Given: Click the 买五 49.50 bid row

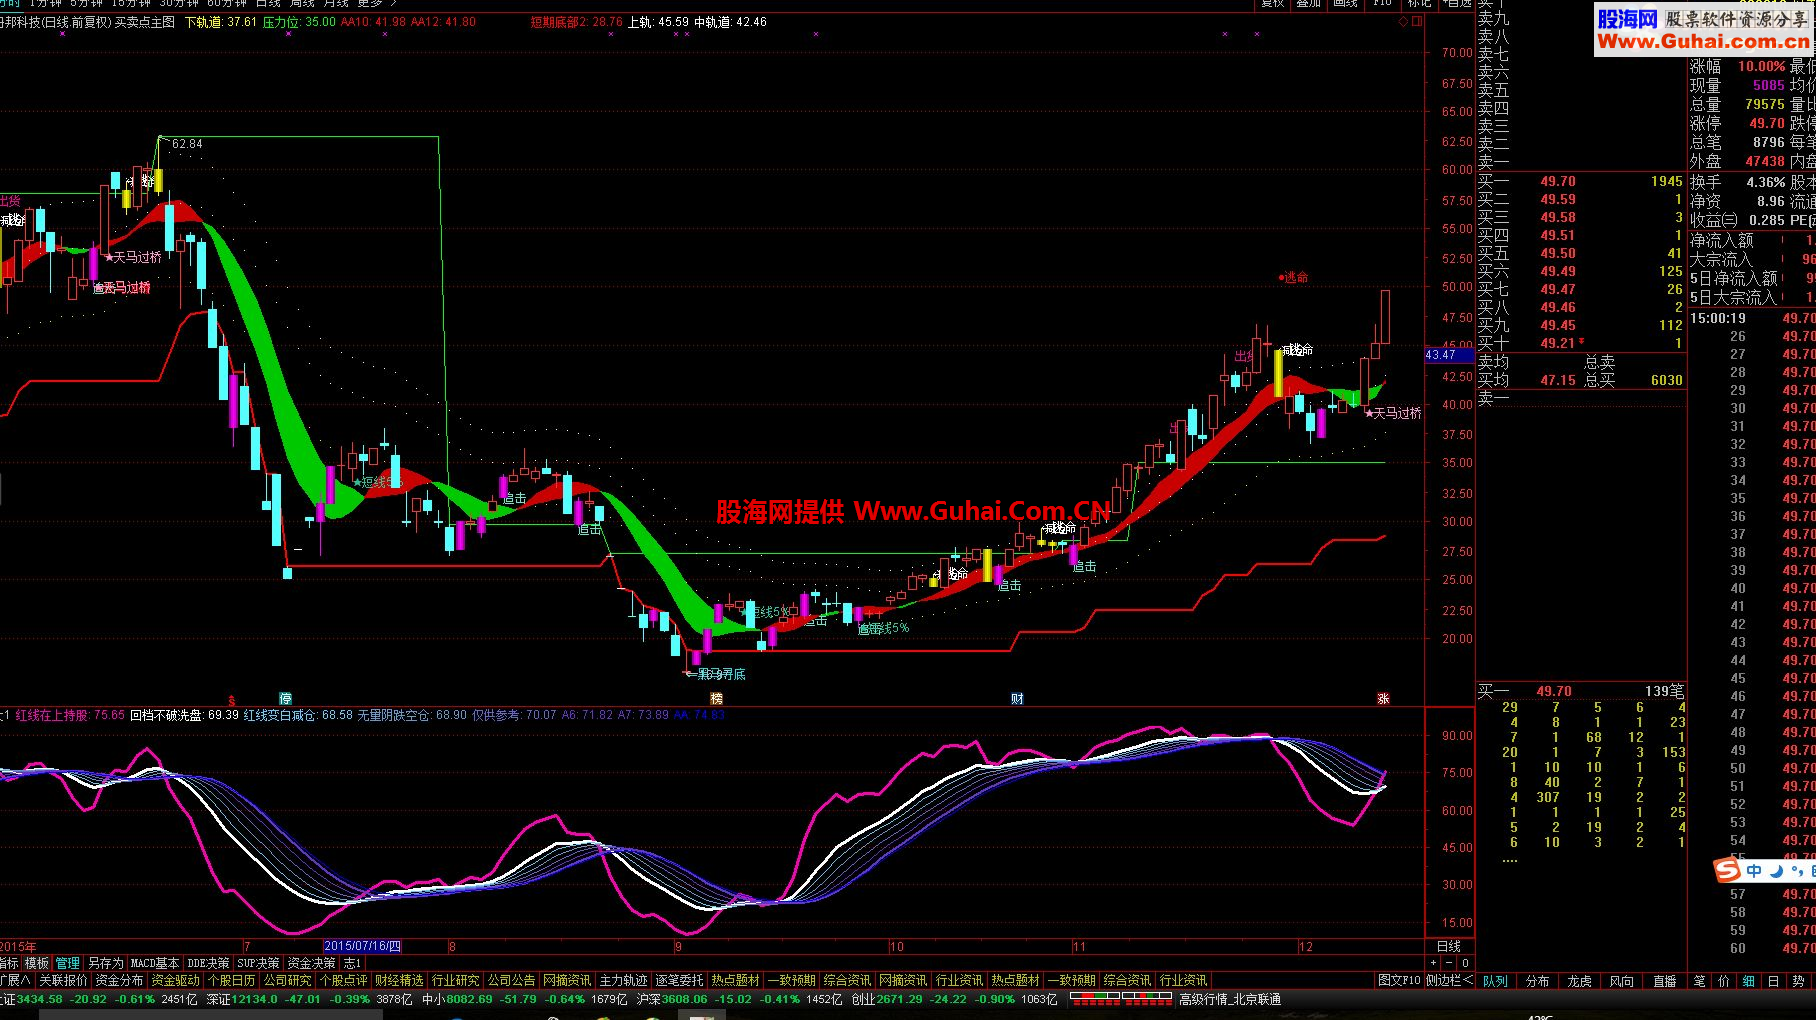Looking at the screenshot, I should [x=1581, y=254].
